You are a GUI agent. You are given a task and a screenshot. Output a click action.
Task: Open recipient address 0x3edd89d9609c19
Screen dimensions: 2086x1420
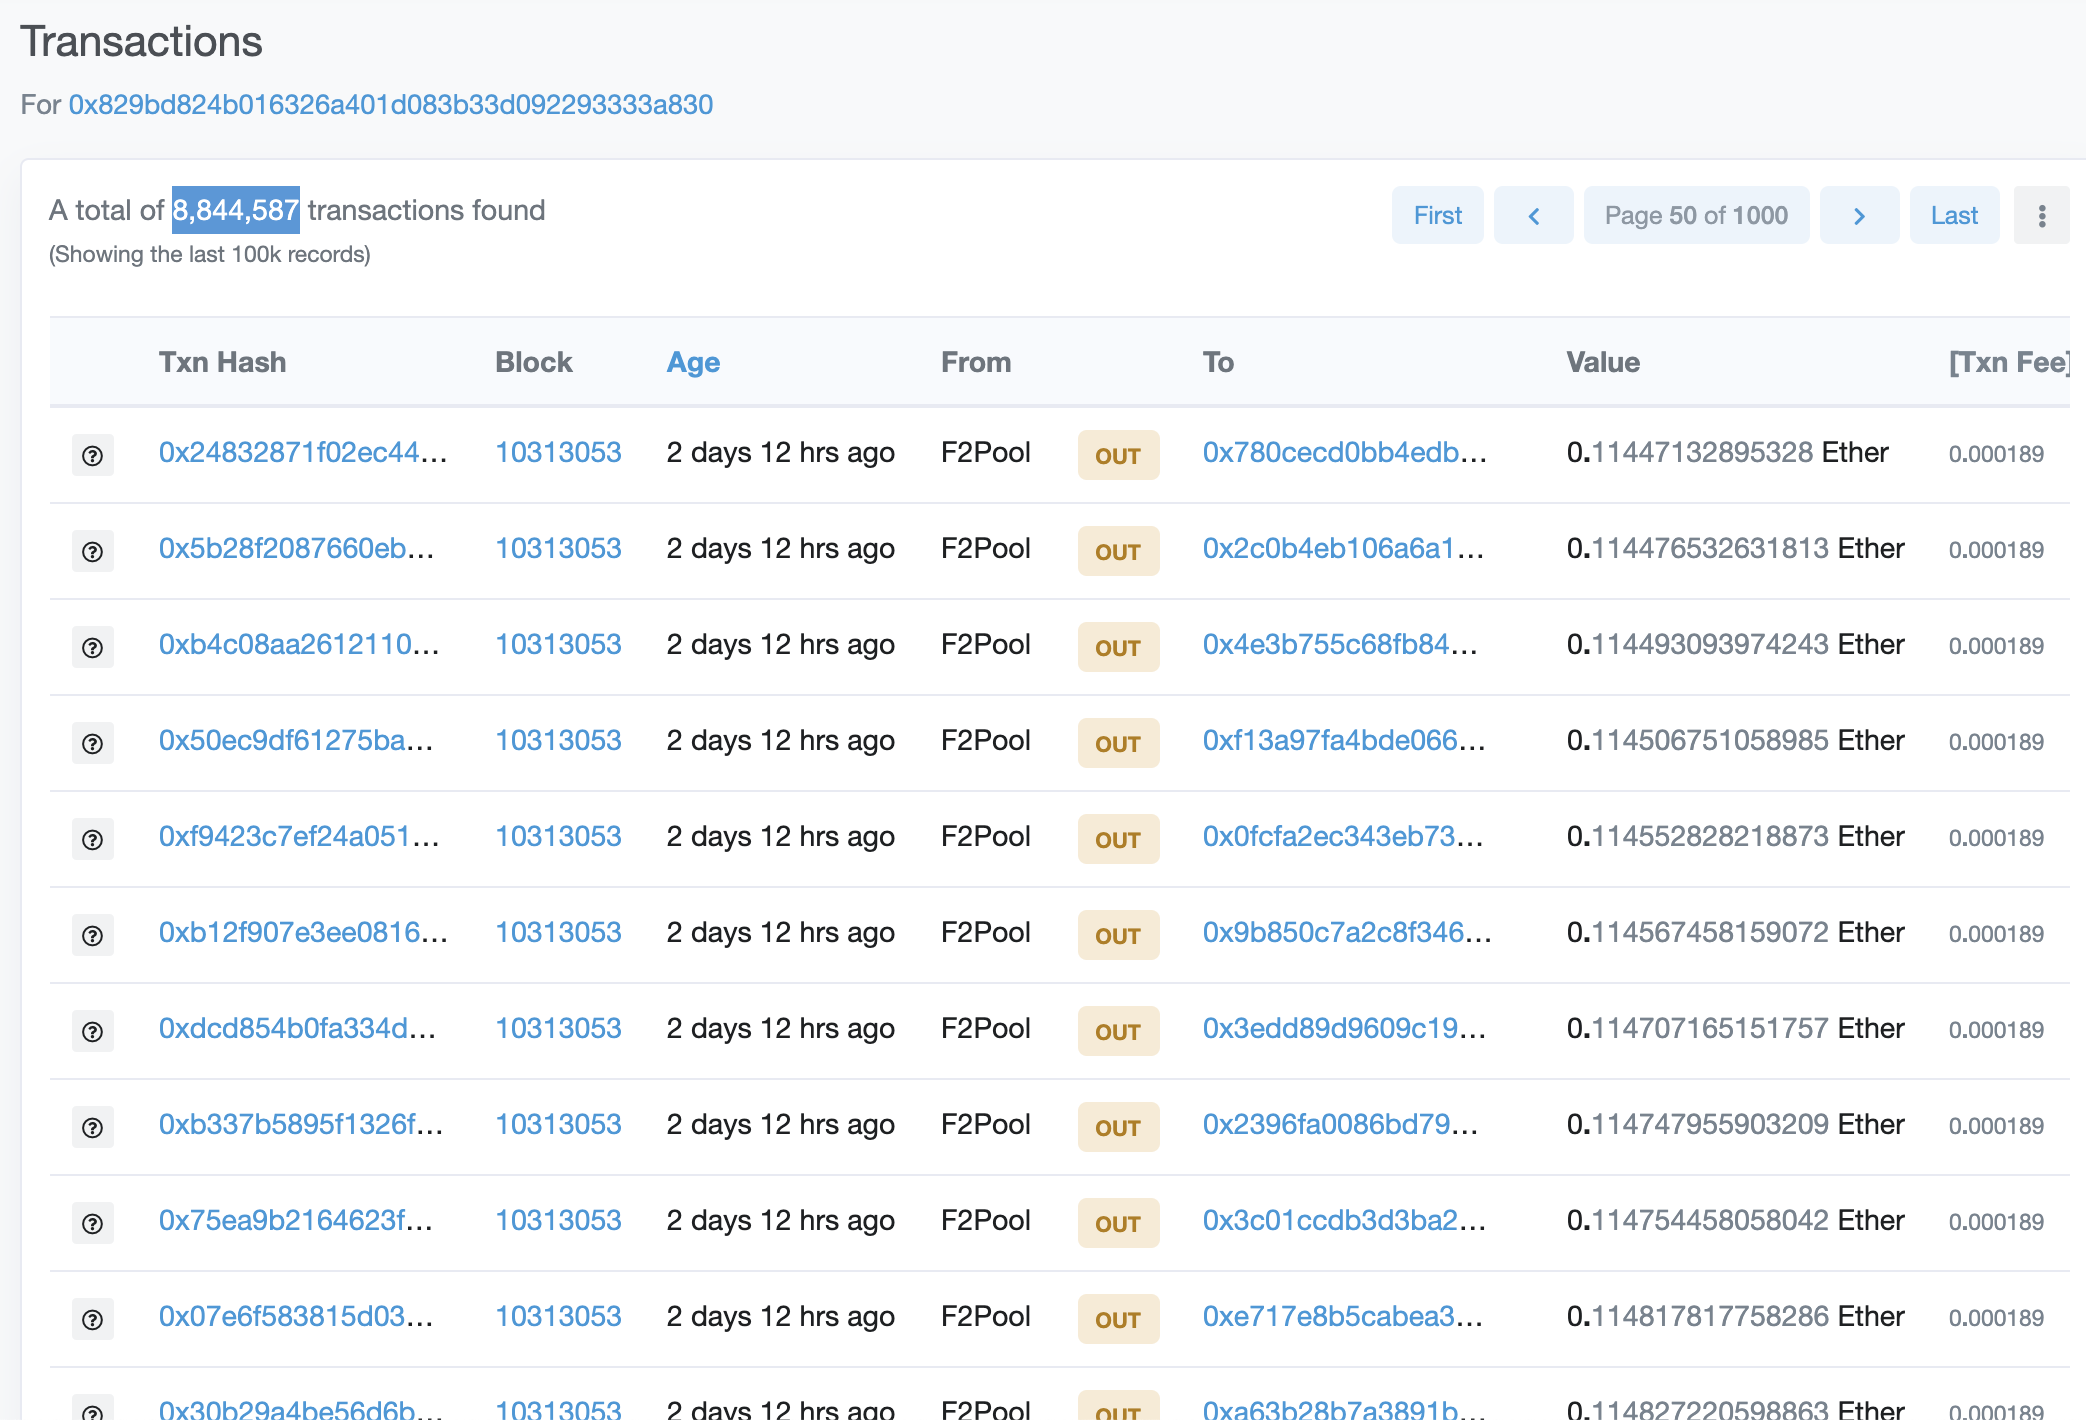pyautogui.click(x=1344, y=1028)
